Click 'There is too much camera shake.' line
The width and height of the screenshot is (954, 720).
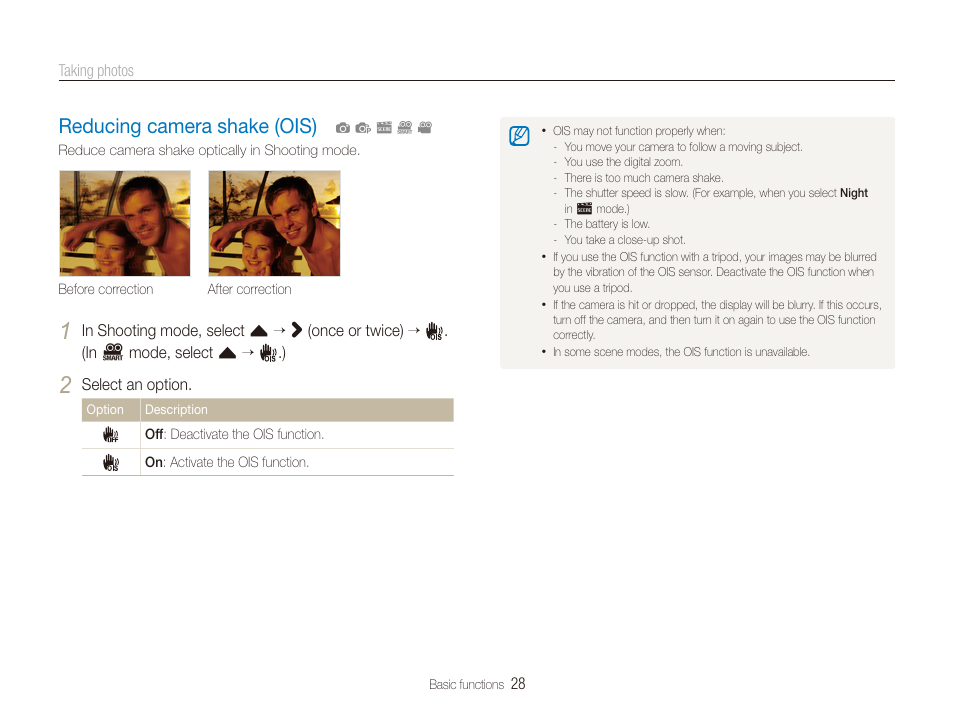[x=644, y=178]
